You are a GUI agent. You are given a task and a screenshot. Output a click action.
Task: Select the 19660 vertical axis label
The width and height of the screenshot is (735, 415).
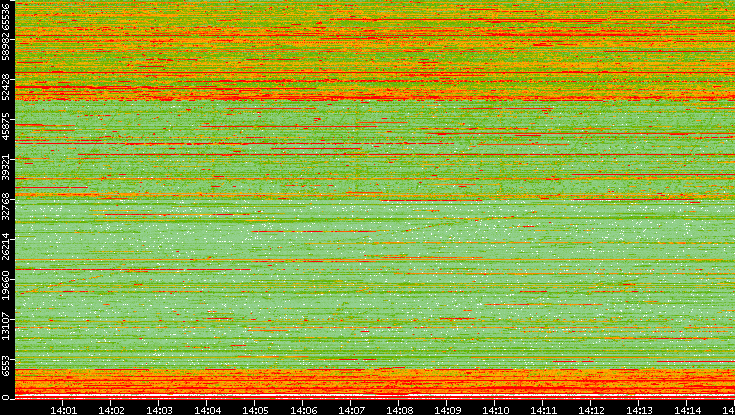(5, 286)
